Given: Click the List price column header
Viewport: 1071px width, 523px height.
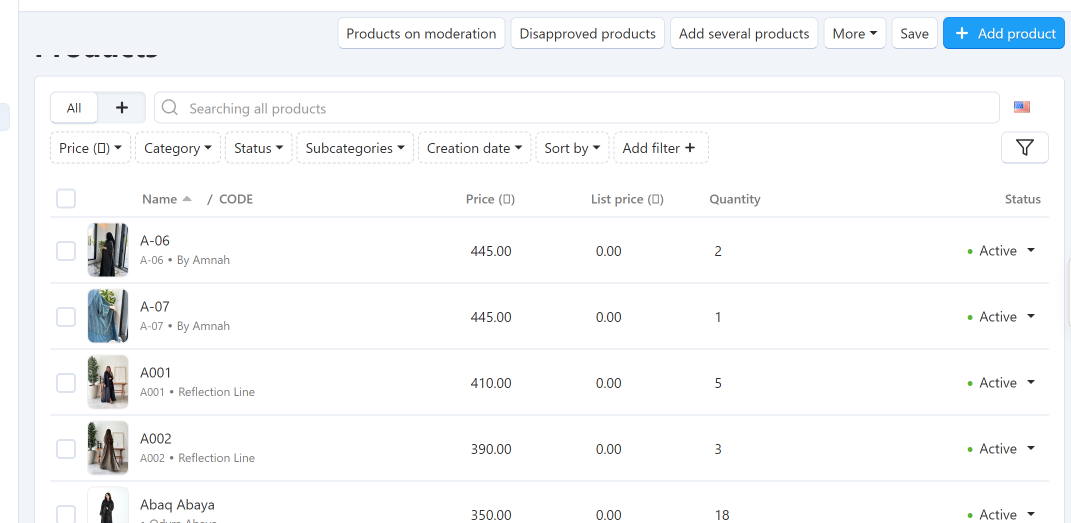Looking at the screenshot, I should point(627,199).
